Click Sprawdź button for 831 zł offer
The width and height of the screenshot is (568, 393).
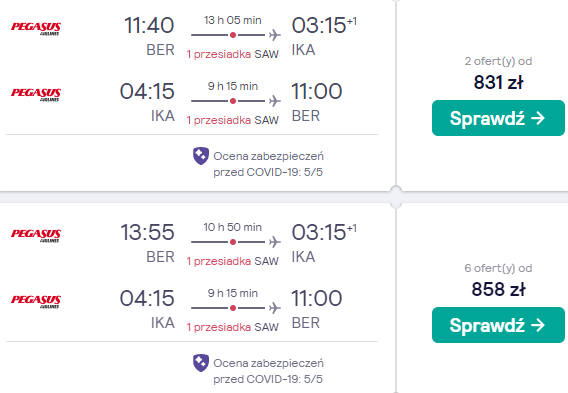498,118
